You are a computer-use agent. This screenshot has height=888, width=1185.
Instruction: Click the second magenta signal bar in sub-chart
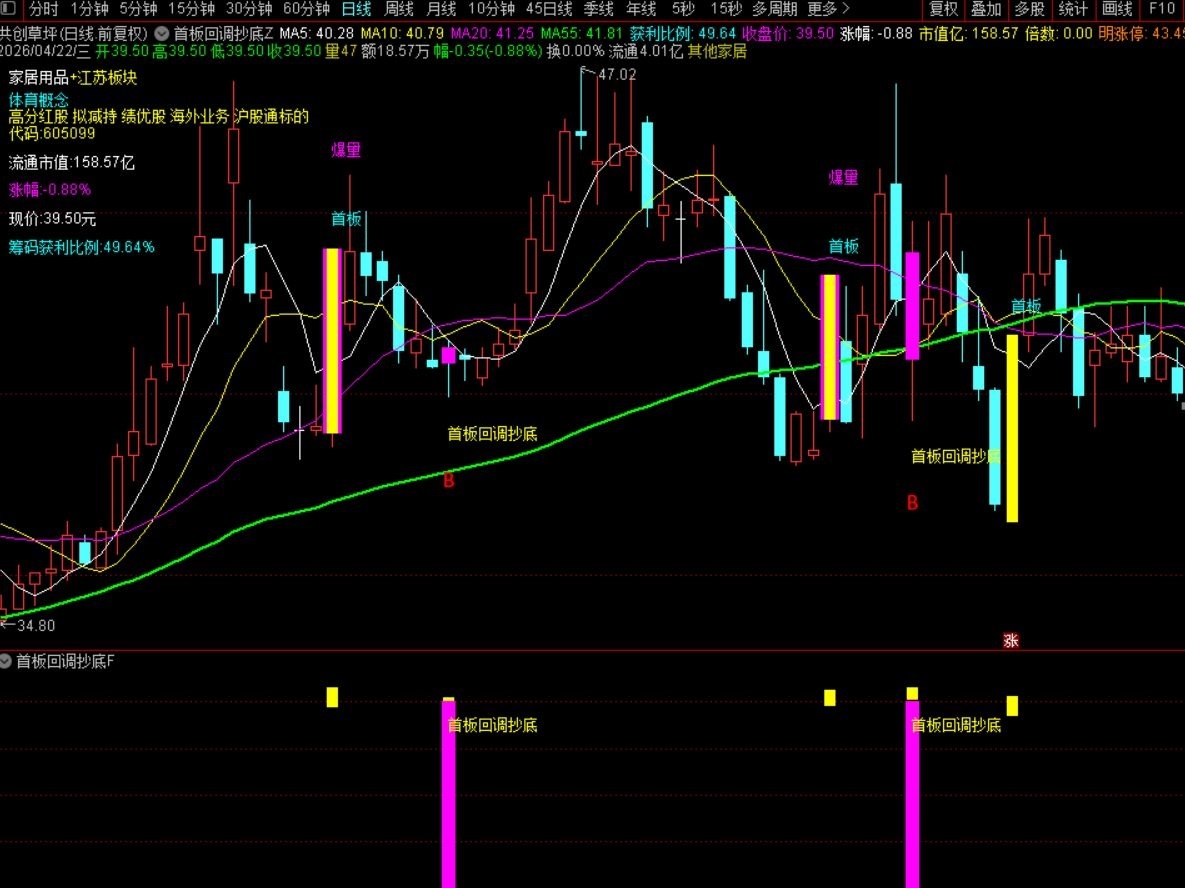[912, 794]
